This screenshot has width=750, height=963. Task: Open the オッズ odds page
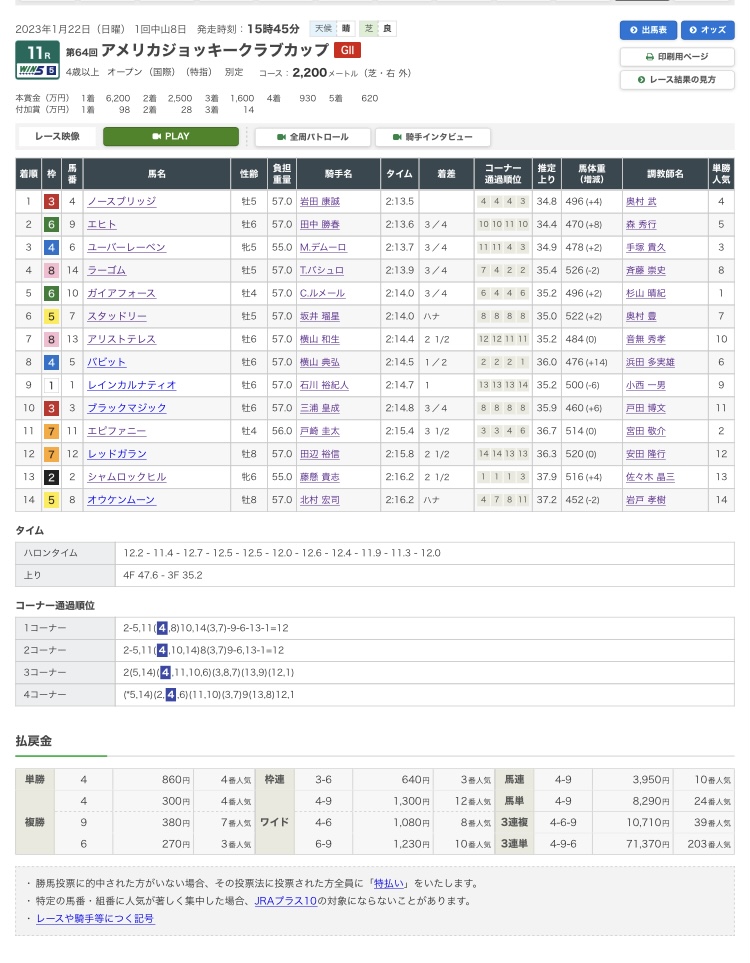707,29
